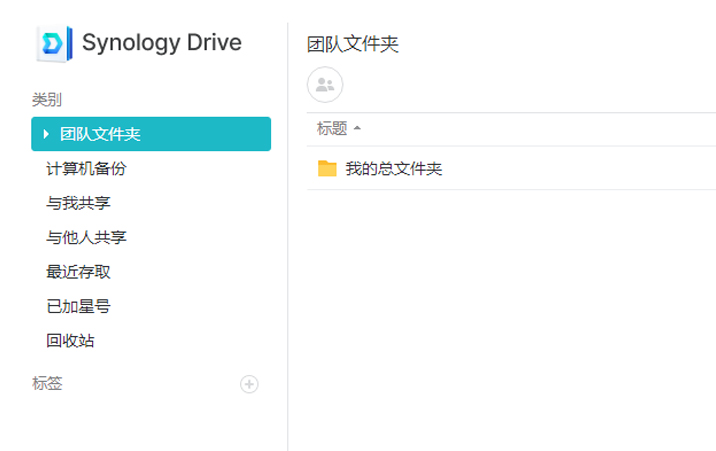This screenshot has width=716, height=451.
Task: Click the 类别 section label
Action: coord(47,99)
